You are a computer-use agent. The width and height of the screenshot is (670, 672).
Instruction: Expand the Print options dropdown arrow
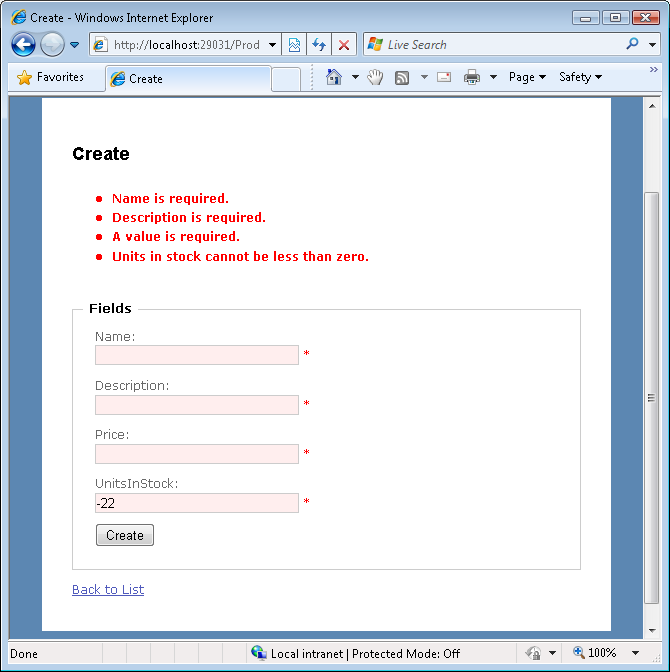(x=493, y=77)
